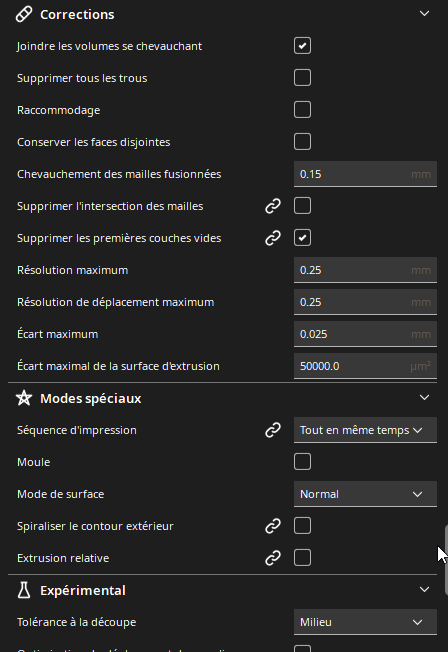Click the Expérimental flask icon
This screenshot has width=448, height=652.
[24, 590]
